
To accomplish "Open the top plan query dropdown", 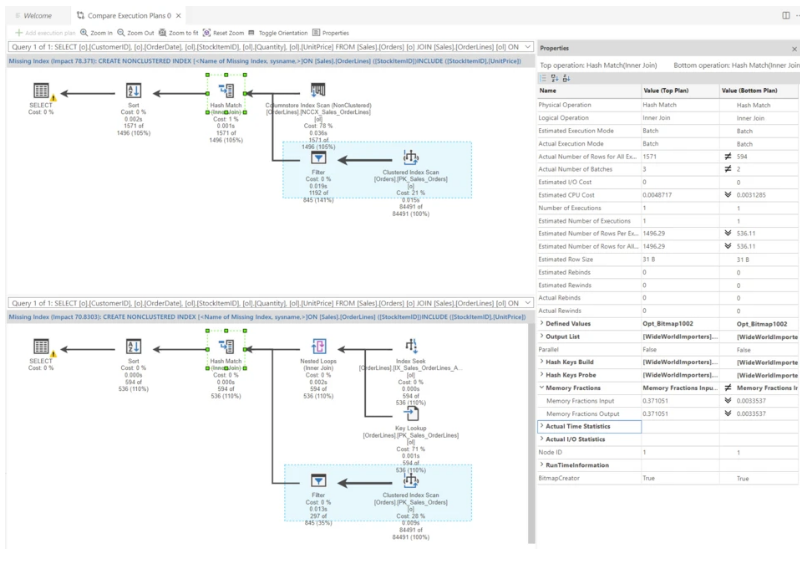I will pyautogui.click(x=528, y=47).
